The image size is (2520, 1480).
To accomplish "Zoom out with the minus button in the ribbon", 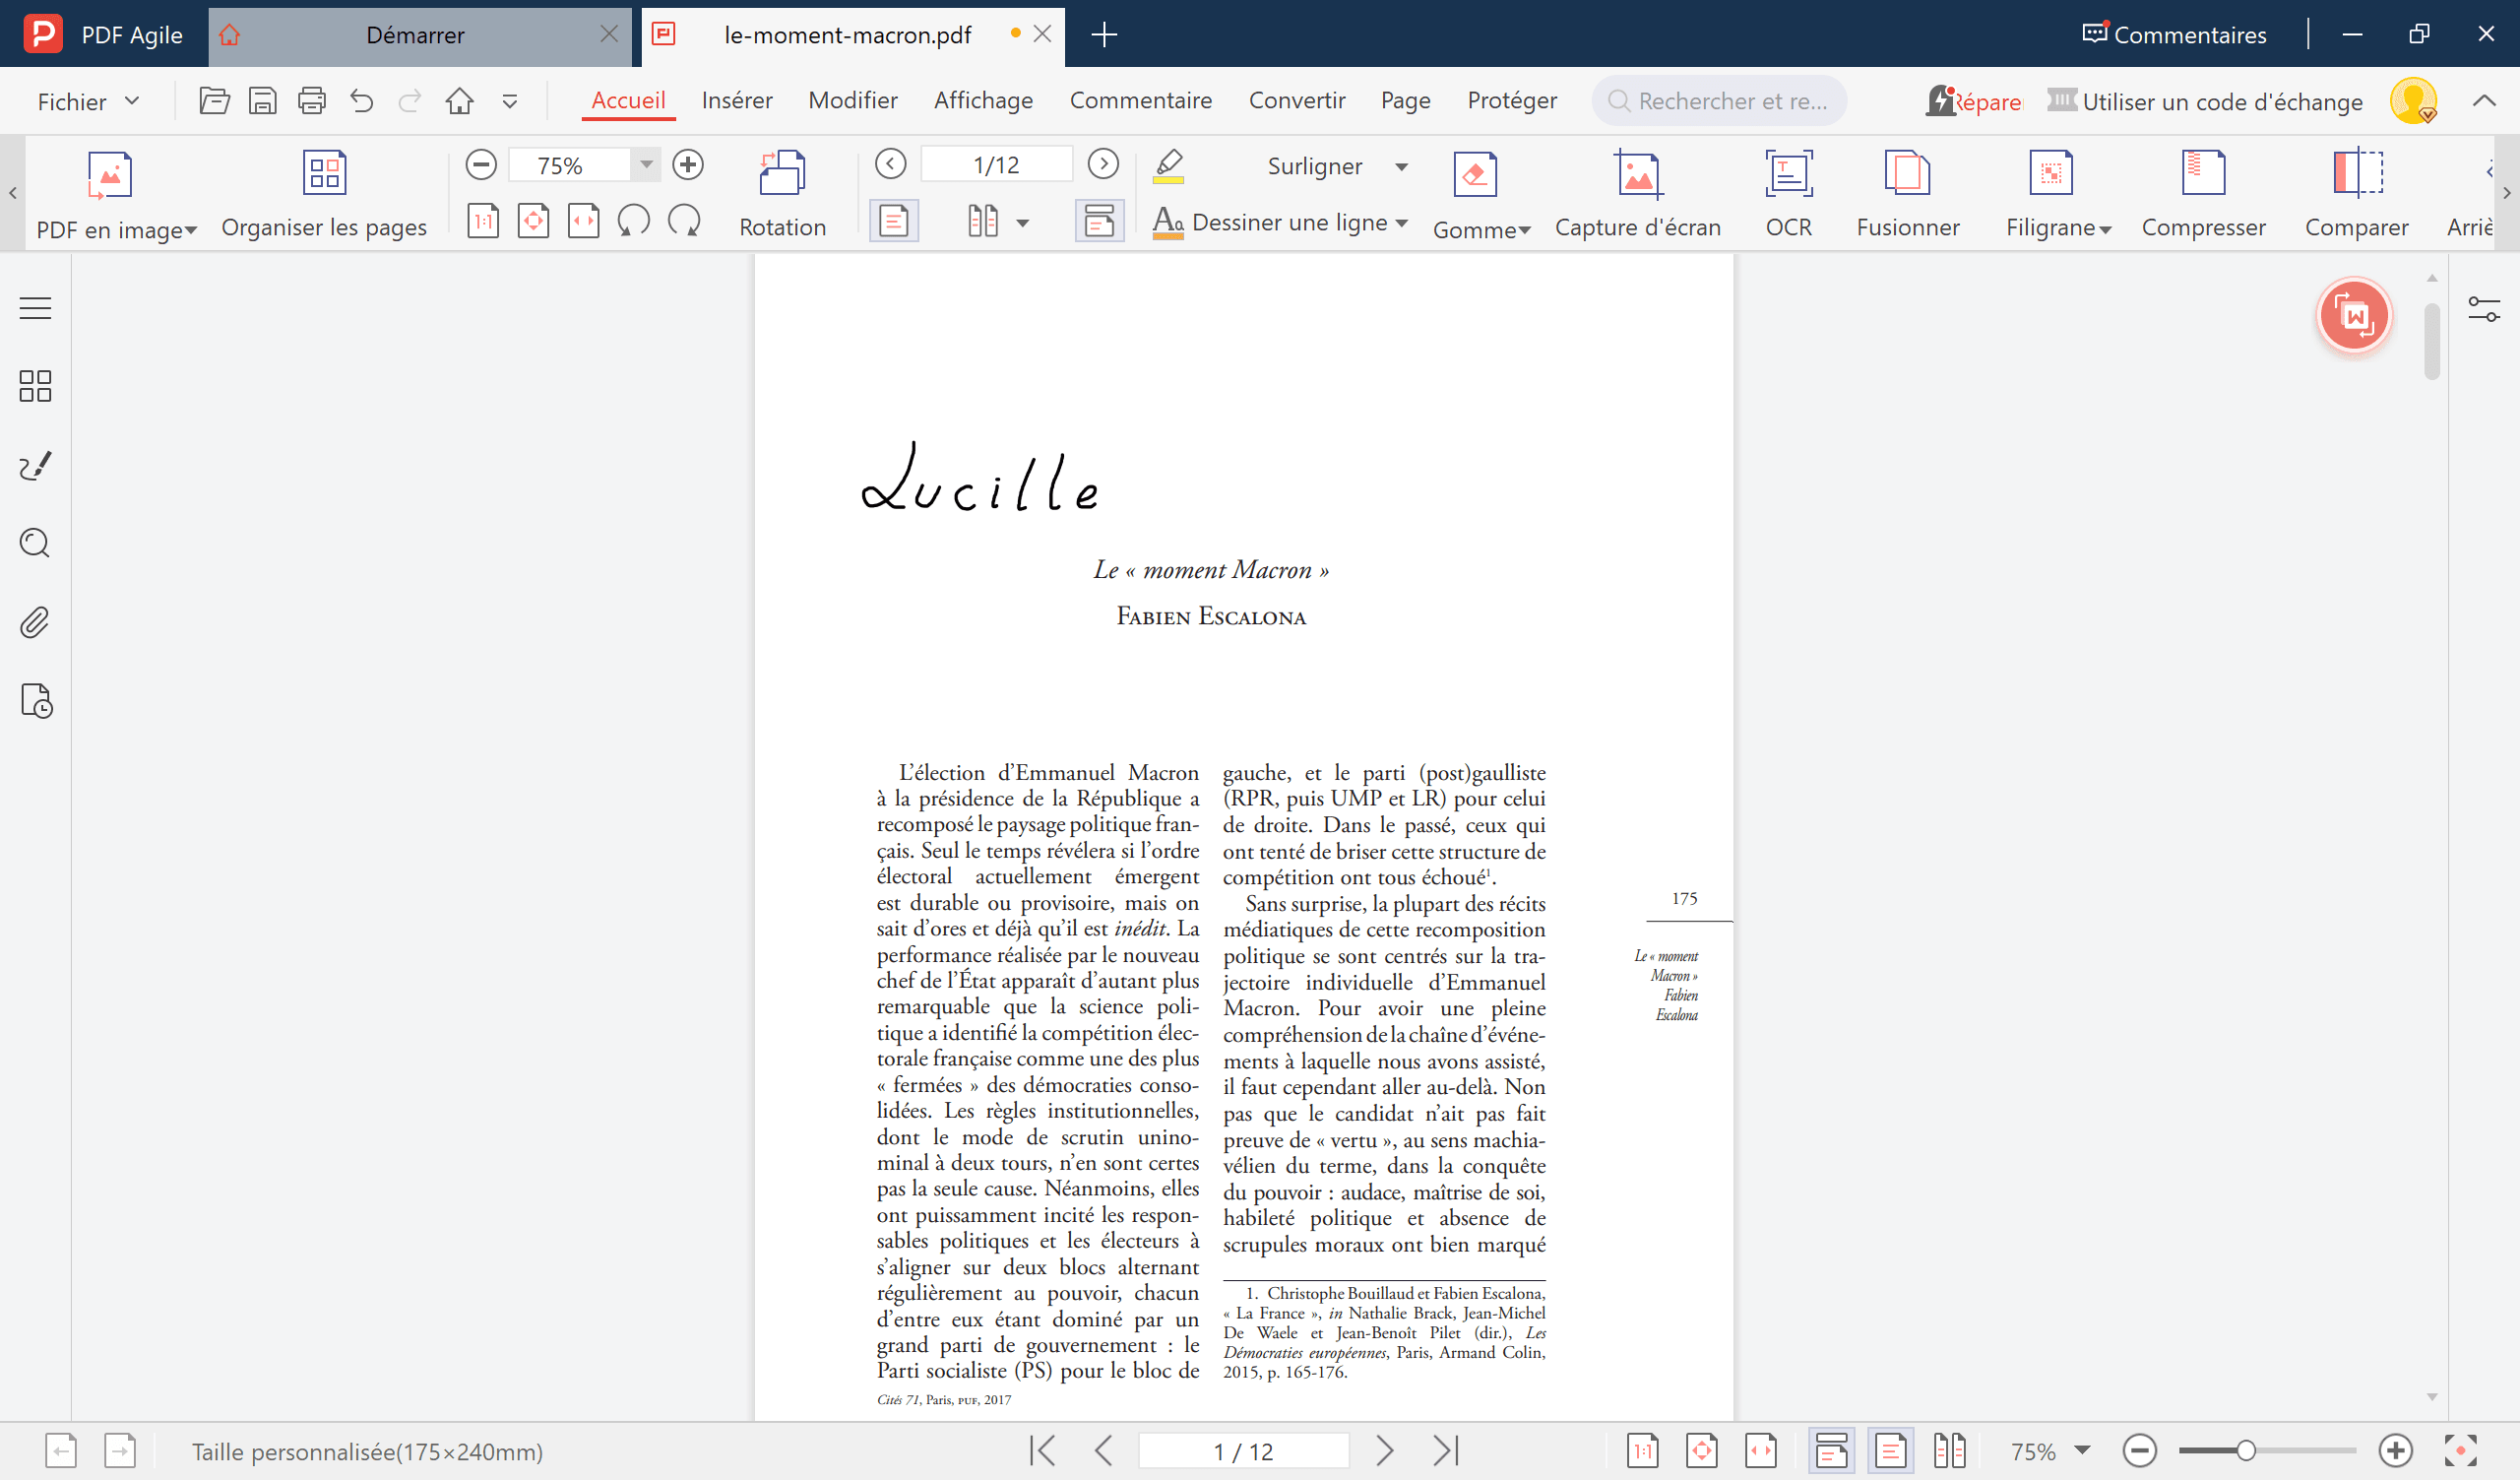I will 481,165.
